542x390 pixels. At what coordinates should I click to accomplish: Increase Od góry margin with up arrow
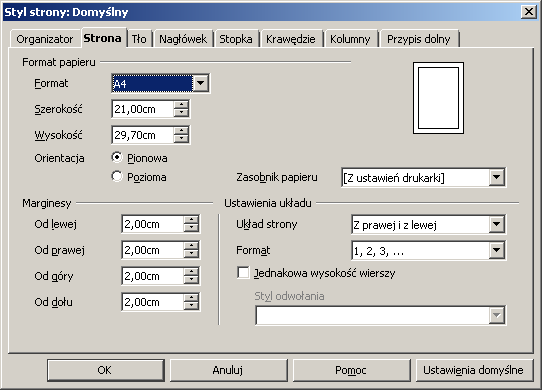point(191,271)
